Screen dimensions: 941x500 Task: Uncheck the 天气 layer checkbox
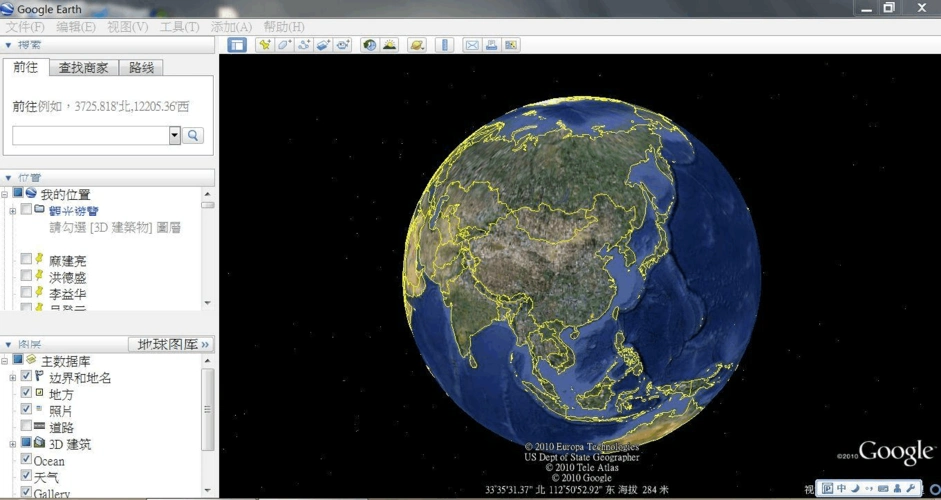tap(26, 475)
